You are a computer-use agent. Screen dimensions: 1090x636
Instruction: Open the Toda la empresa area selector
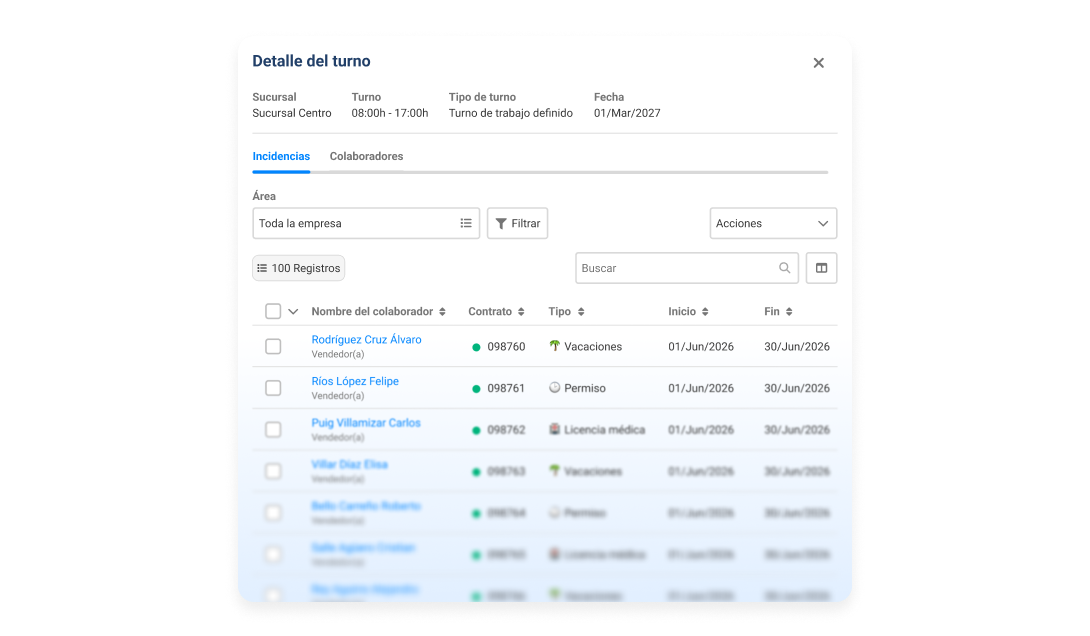point(366,223)
